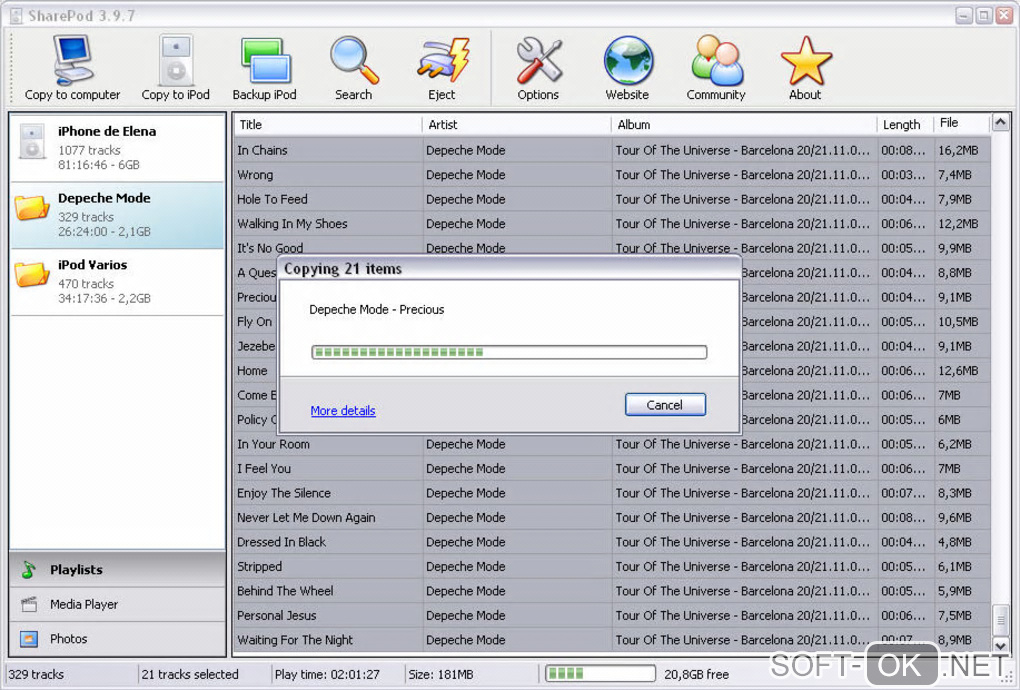
Task: Click the Size: 181MB status text
Action: point(440,674)
